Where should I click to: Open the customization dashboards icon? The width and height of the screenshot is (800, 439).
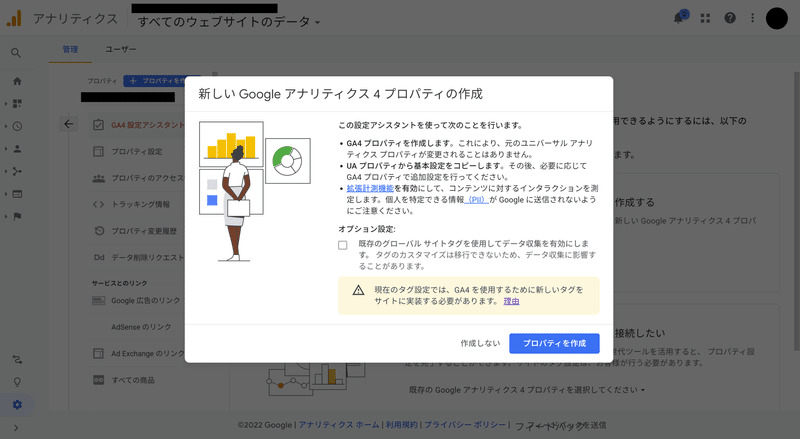point(17,104)
